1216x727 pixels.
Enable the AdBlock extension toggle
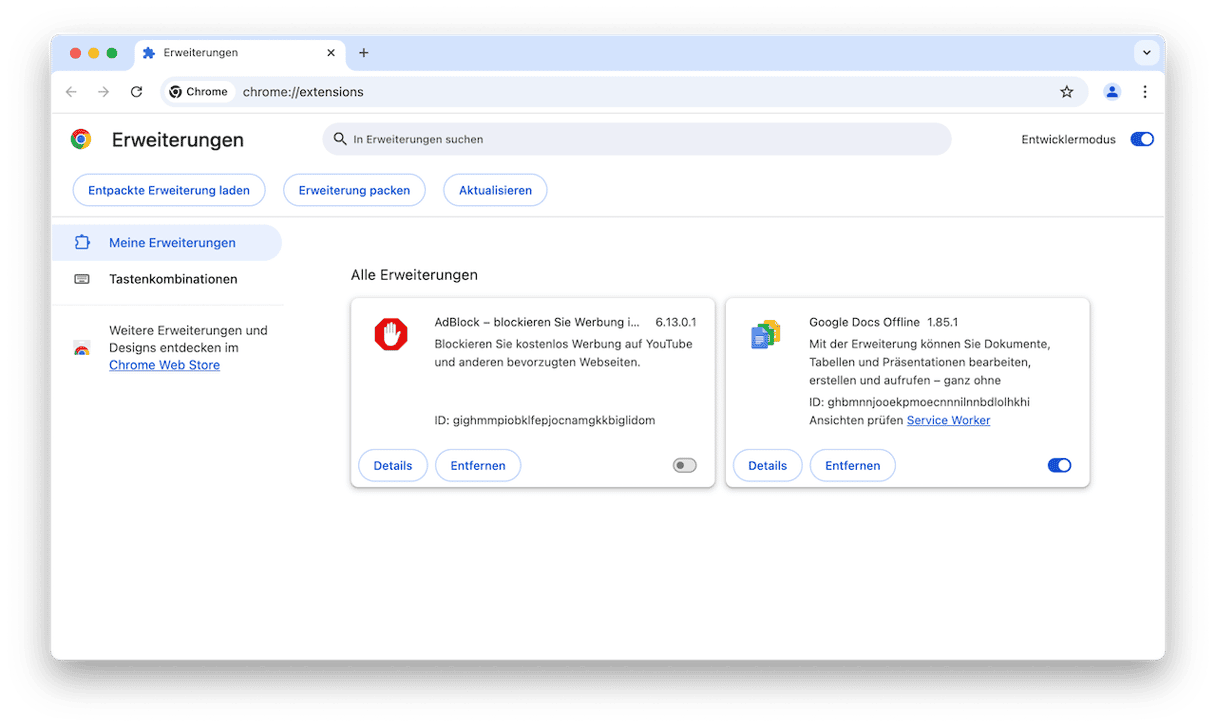point(684,465)
